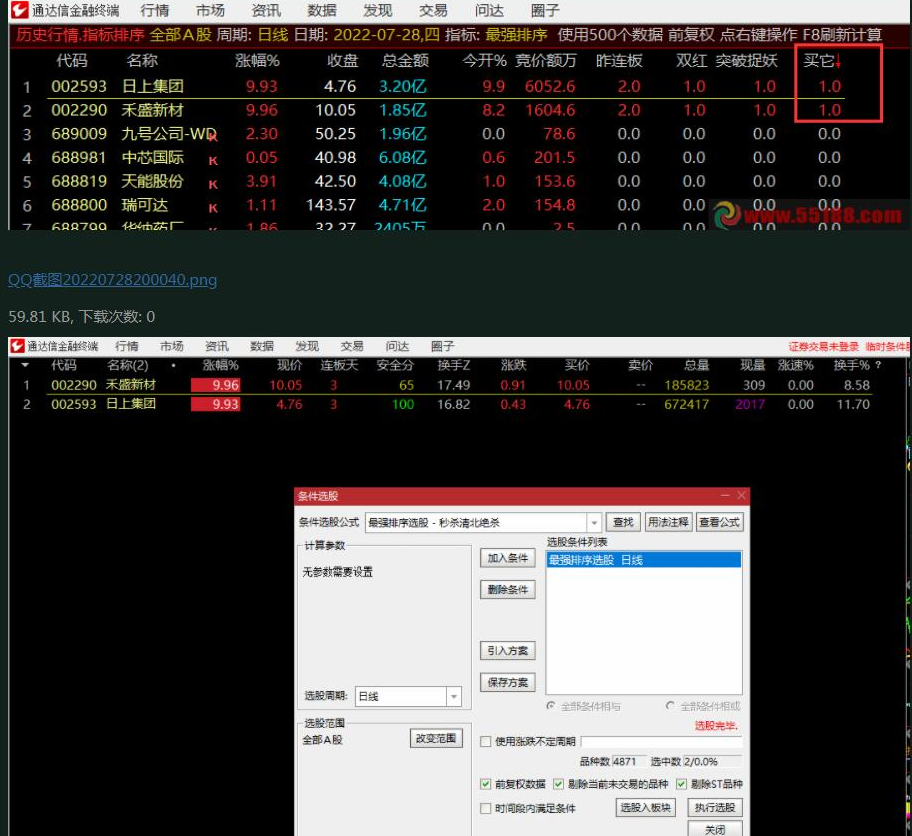This screenshot has width=912, height=836.
Task: Click the 换手Z column header
Action: [454, 365]
